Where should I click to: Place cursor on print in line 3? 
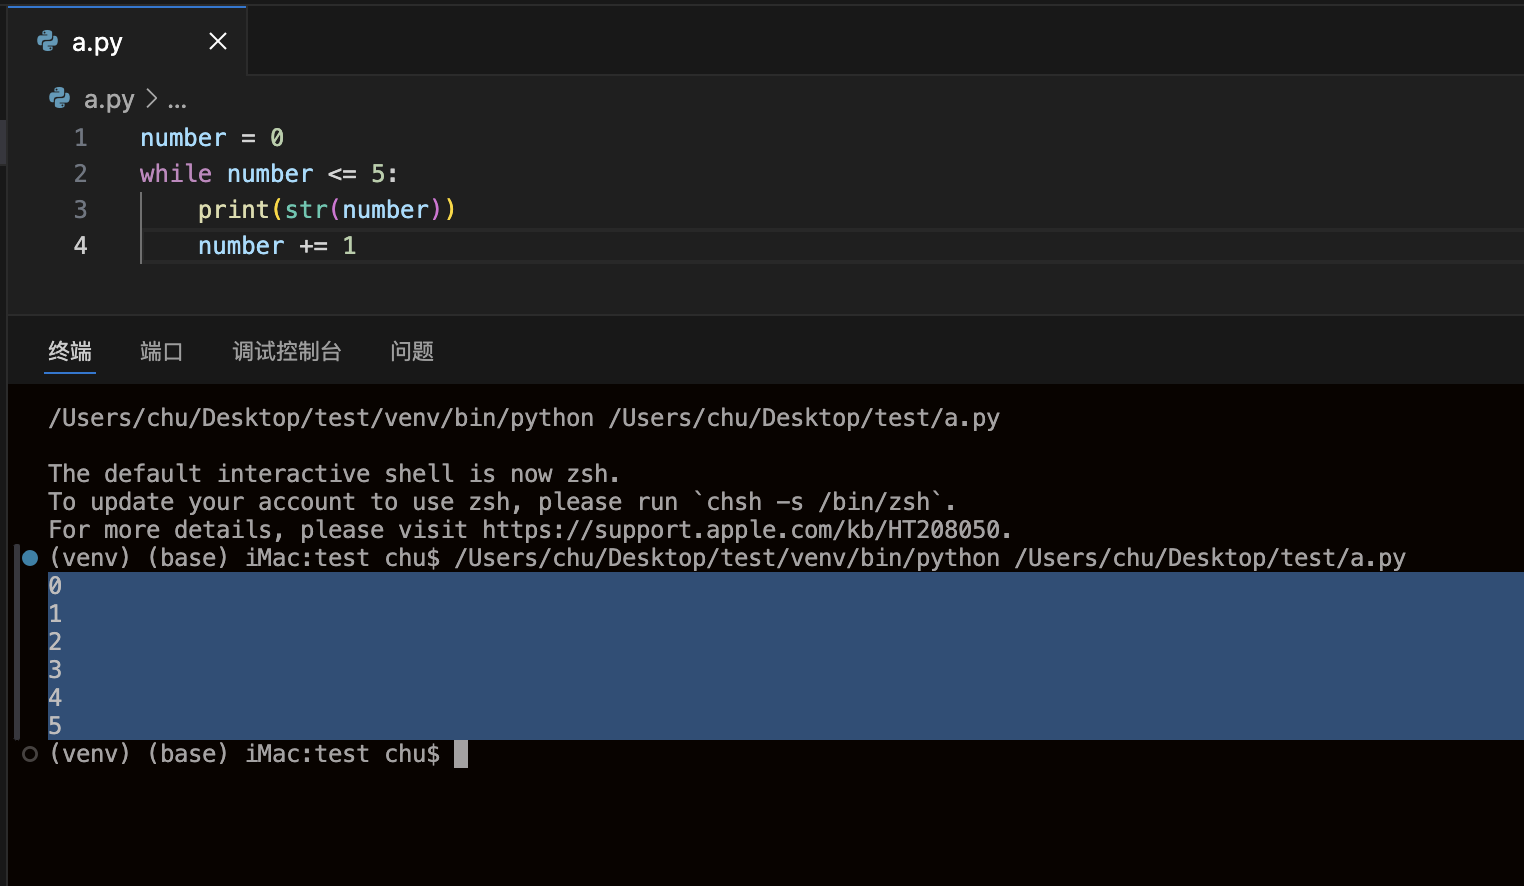tap(233, 210)
